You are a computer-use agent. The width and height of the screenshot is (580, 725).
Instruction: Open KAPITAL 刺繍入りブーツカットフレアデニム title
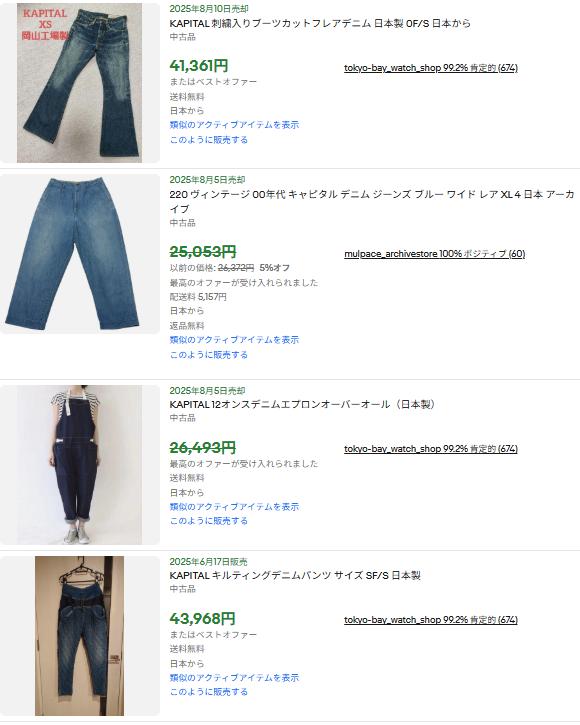click(320, 23)
